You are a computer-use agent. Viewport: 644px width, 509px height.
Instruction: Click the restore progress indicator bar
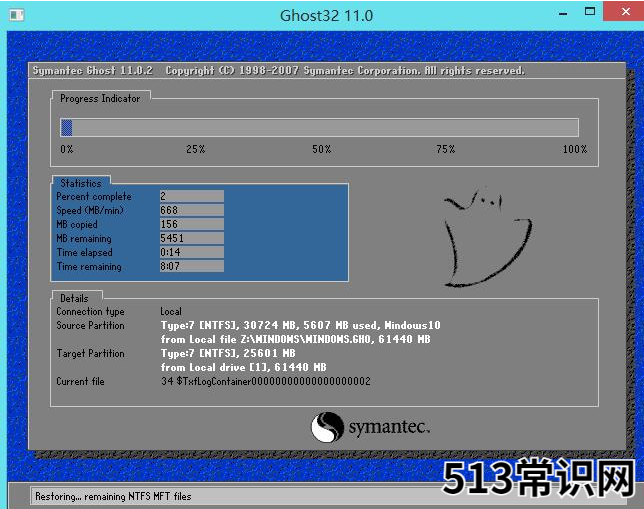[319, 127]
